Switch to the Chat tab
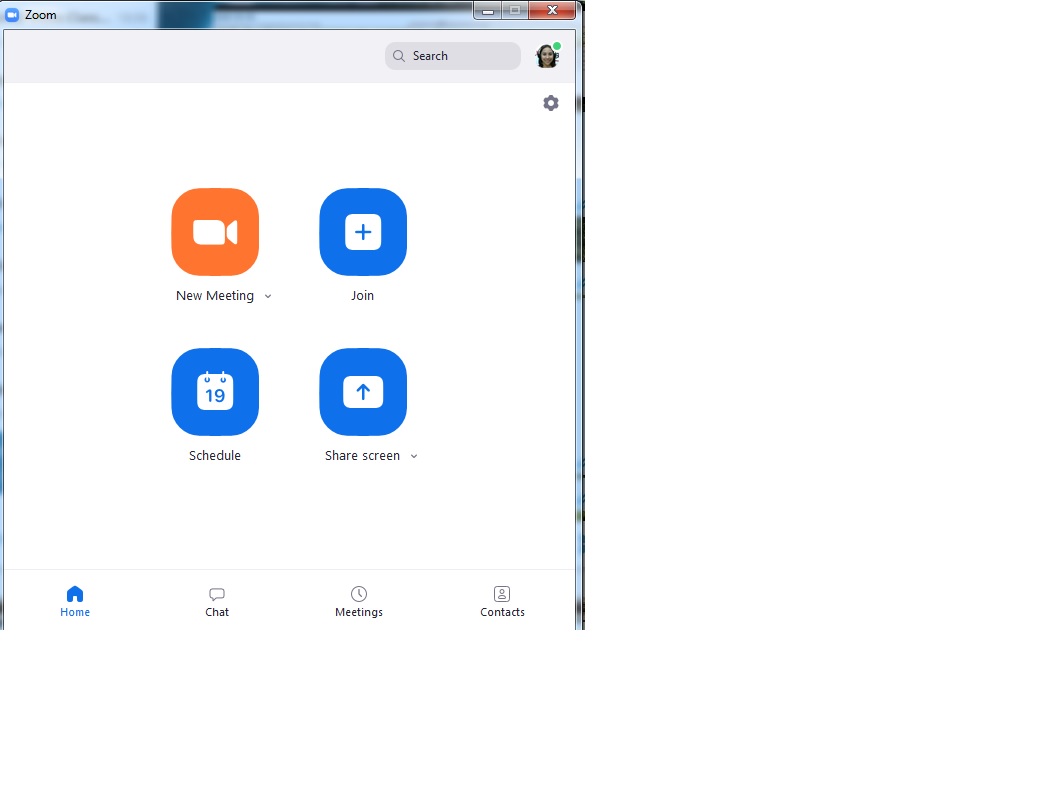1049x787 pixels. (217, 602)
